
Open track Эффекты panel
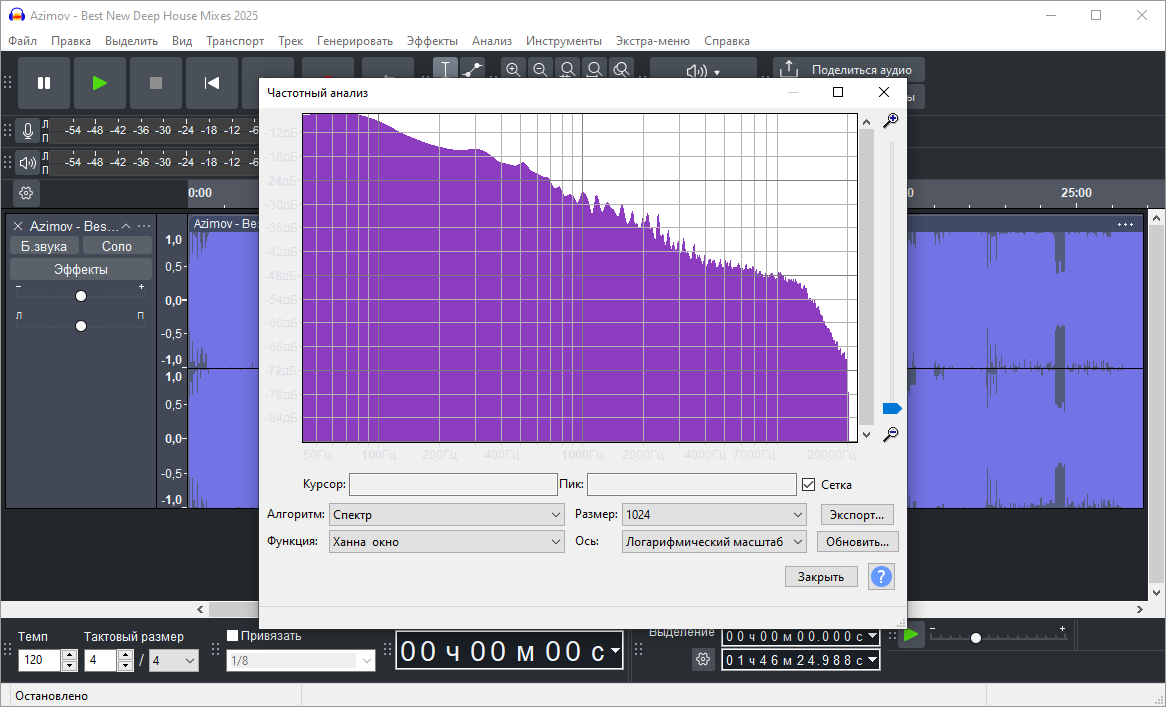pyautogui.click(x=81, y=269)
